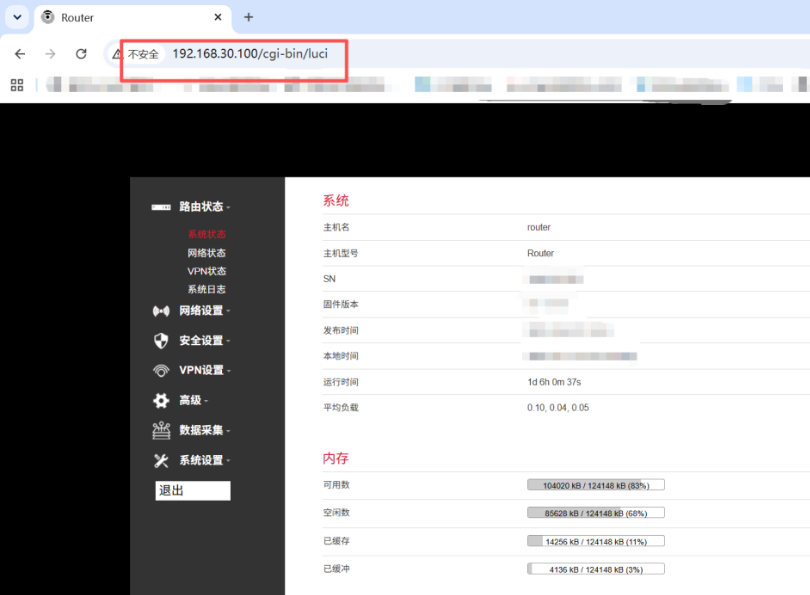
Task: Open 网络状态 submenu item
Action: point(207,253)
